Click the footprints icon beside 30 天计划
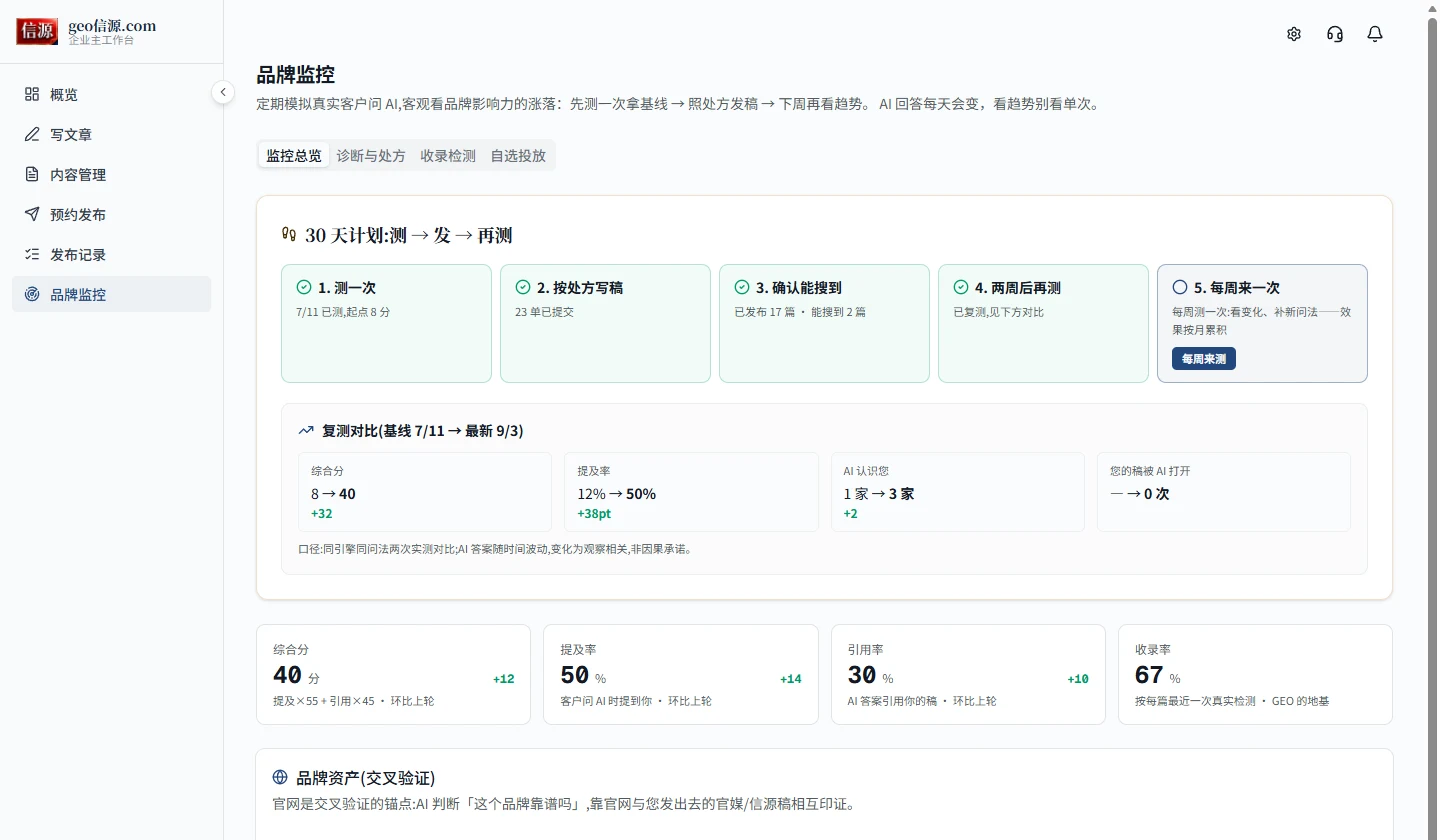This screenshot has width=1440, height=840. click(x=290, y=236)
